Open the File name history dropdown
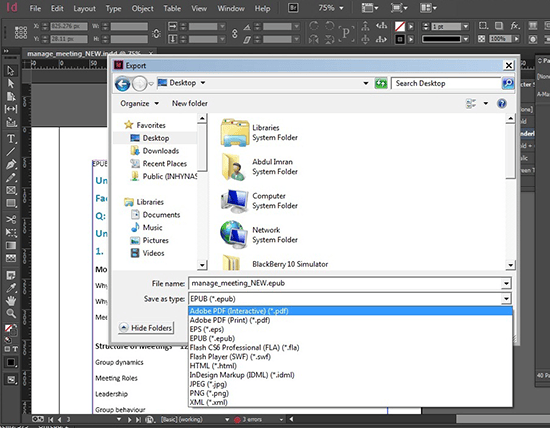The height and width of the screenshot is (428, 550). [506, 283]
